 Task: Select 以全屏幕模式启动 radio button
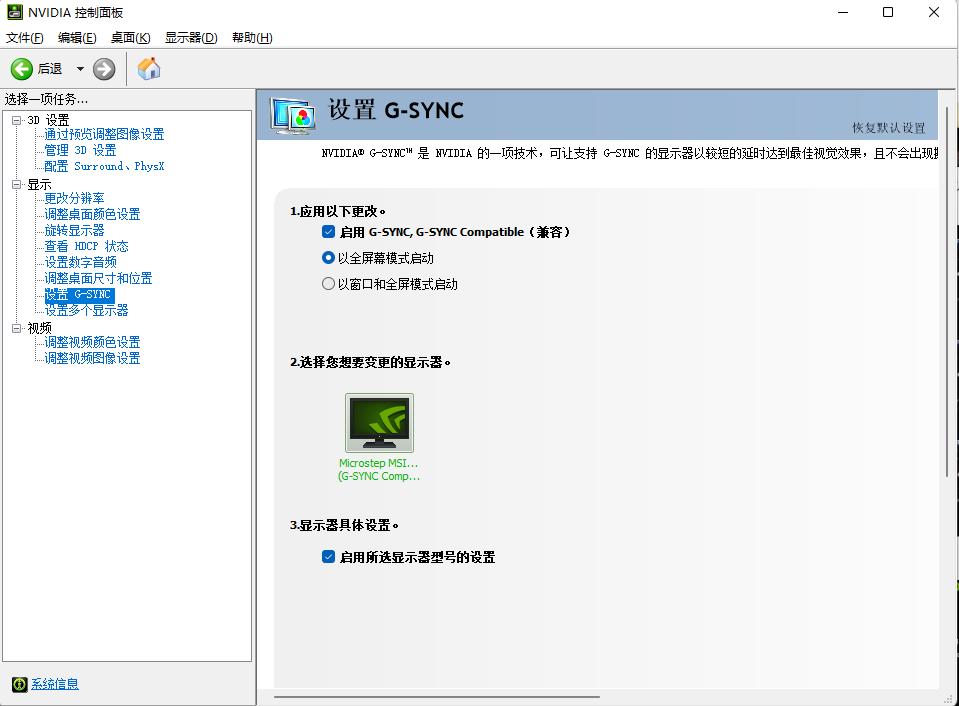(x=328, y=257)
